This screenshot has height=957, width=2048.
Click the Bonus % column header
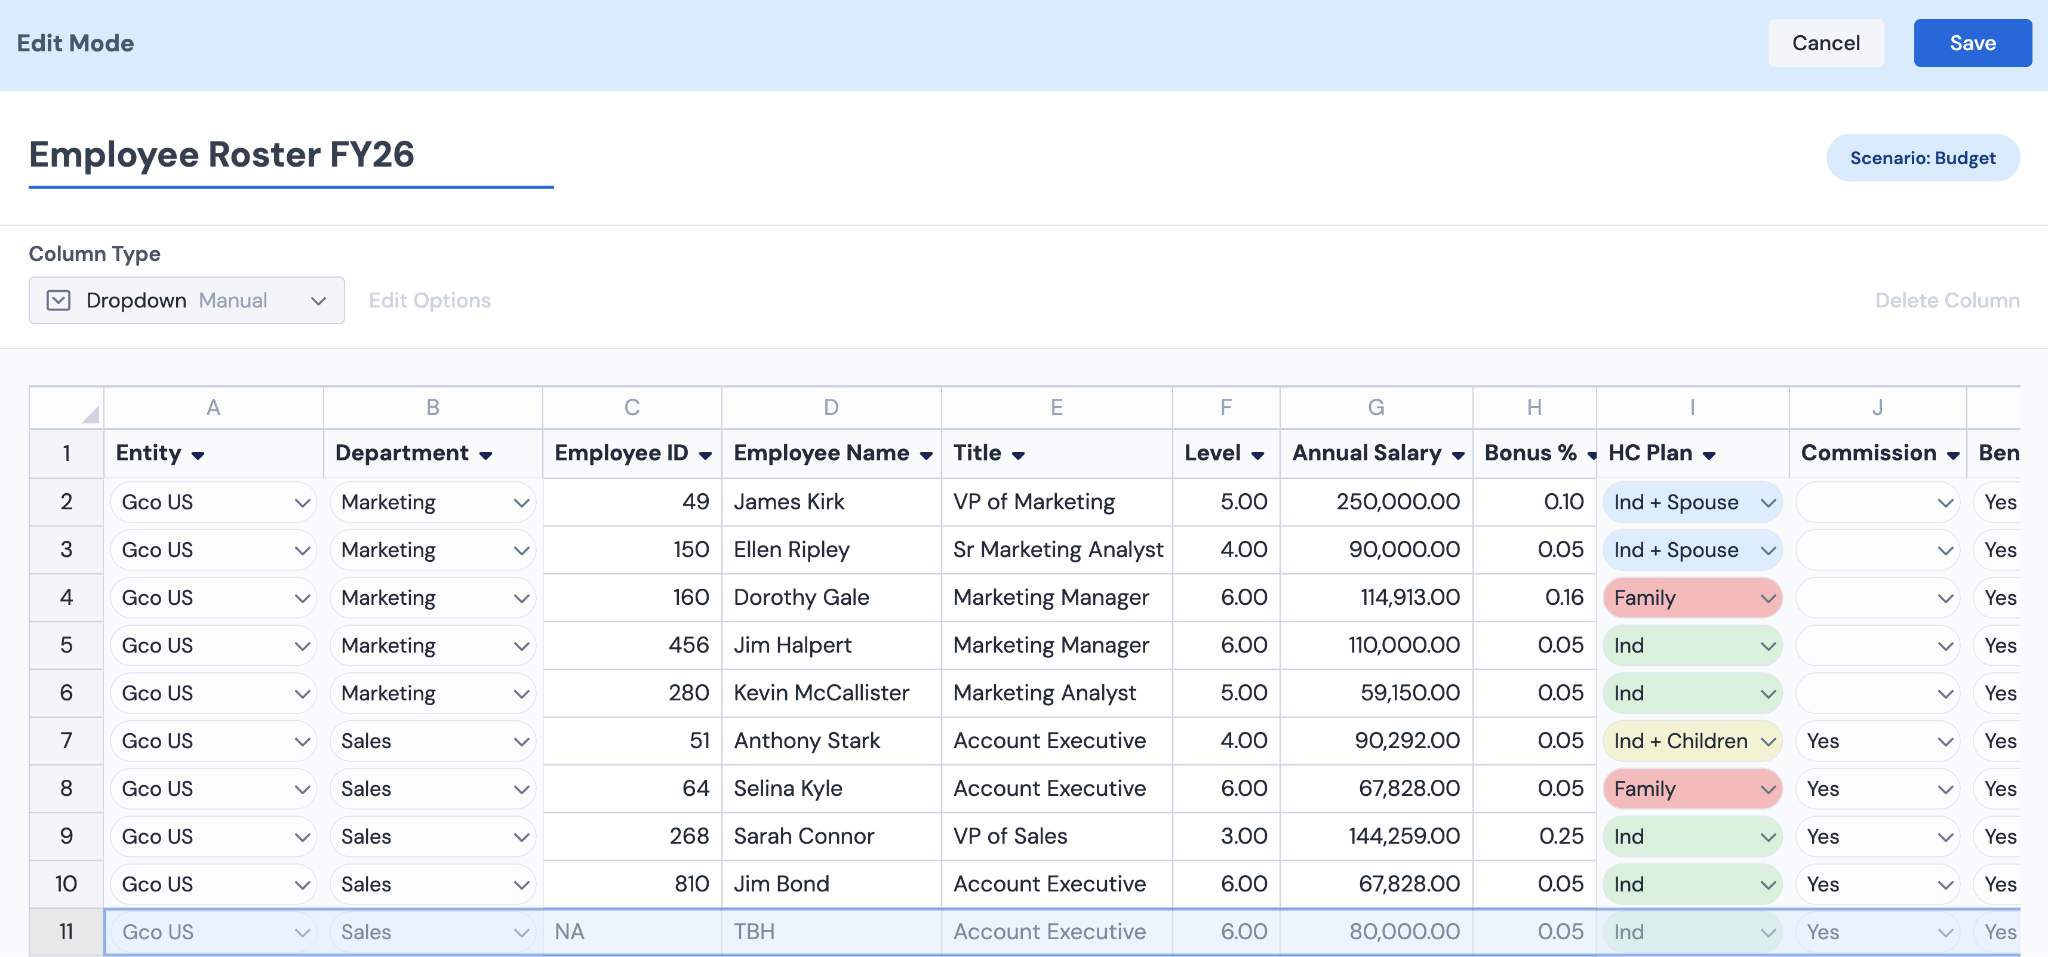coord(1534,454)
